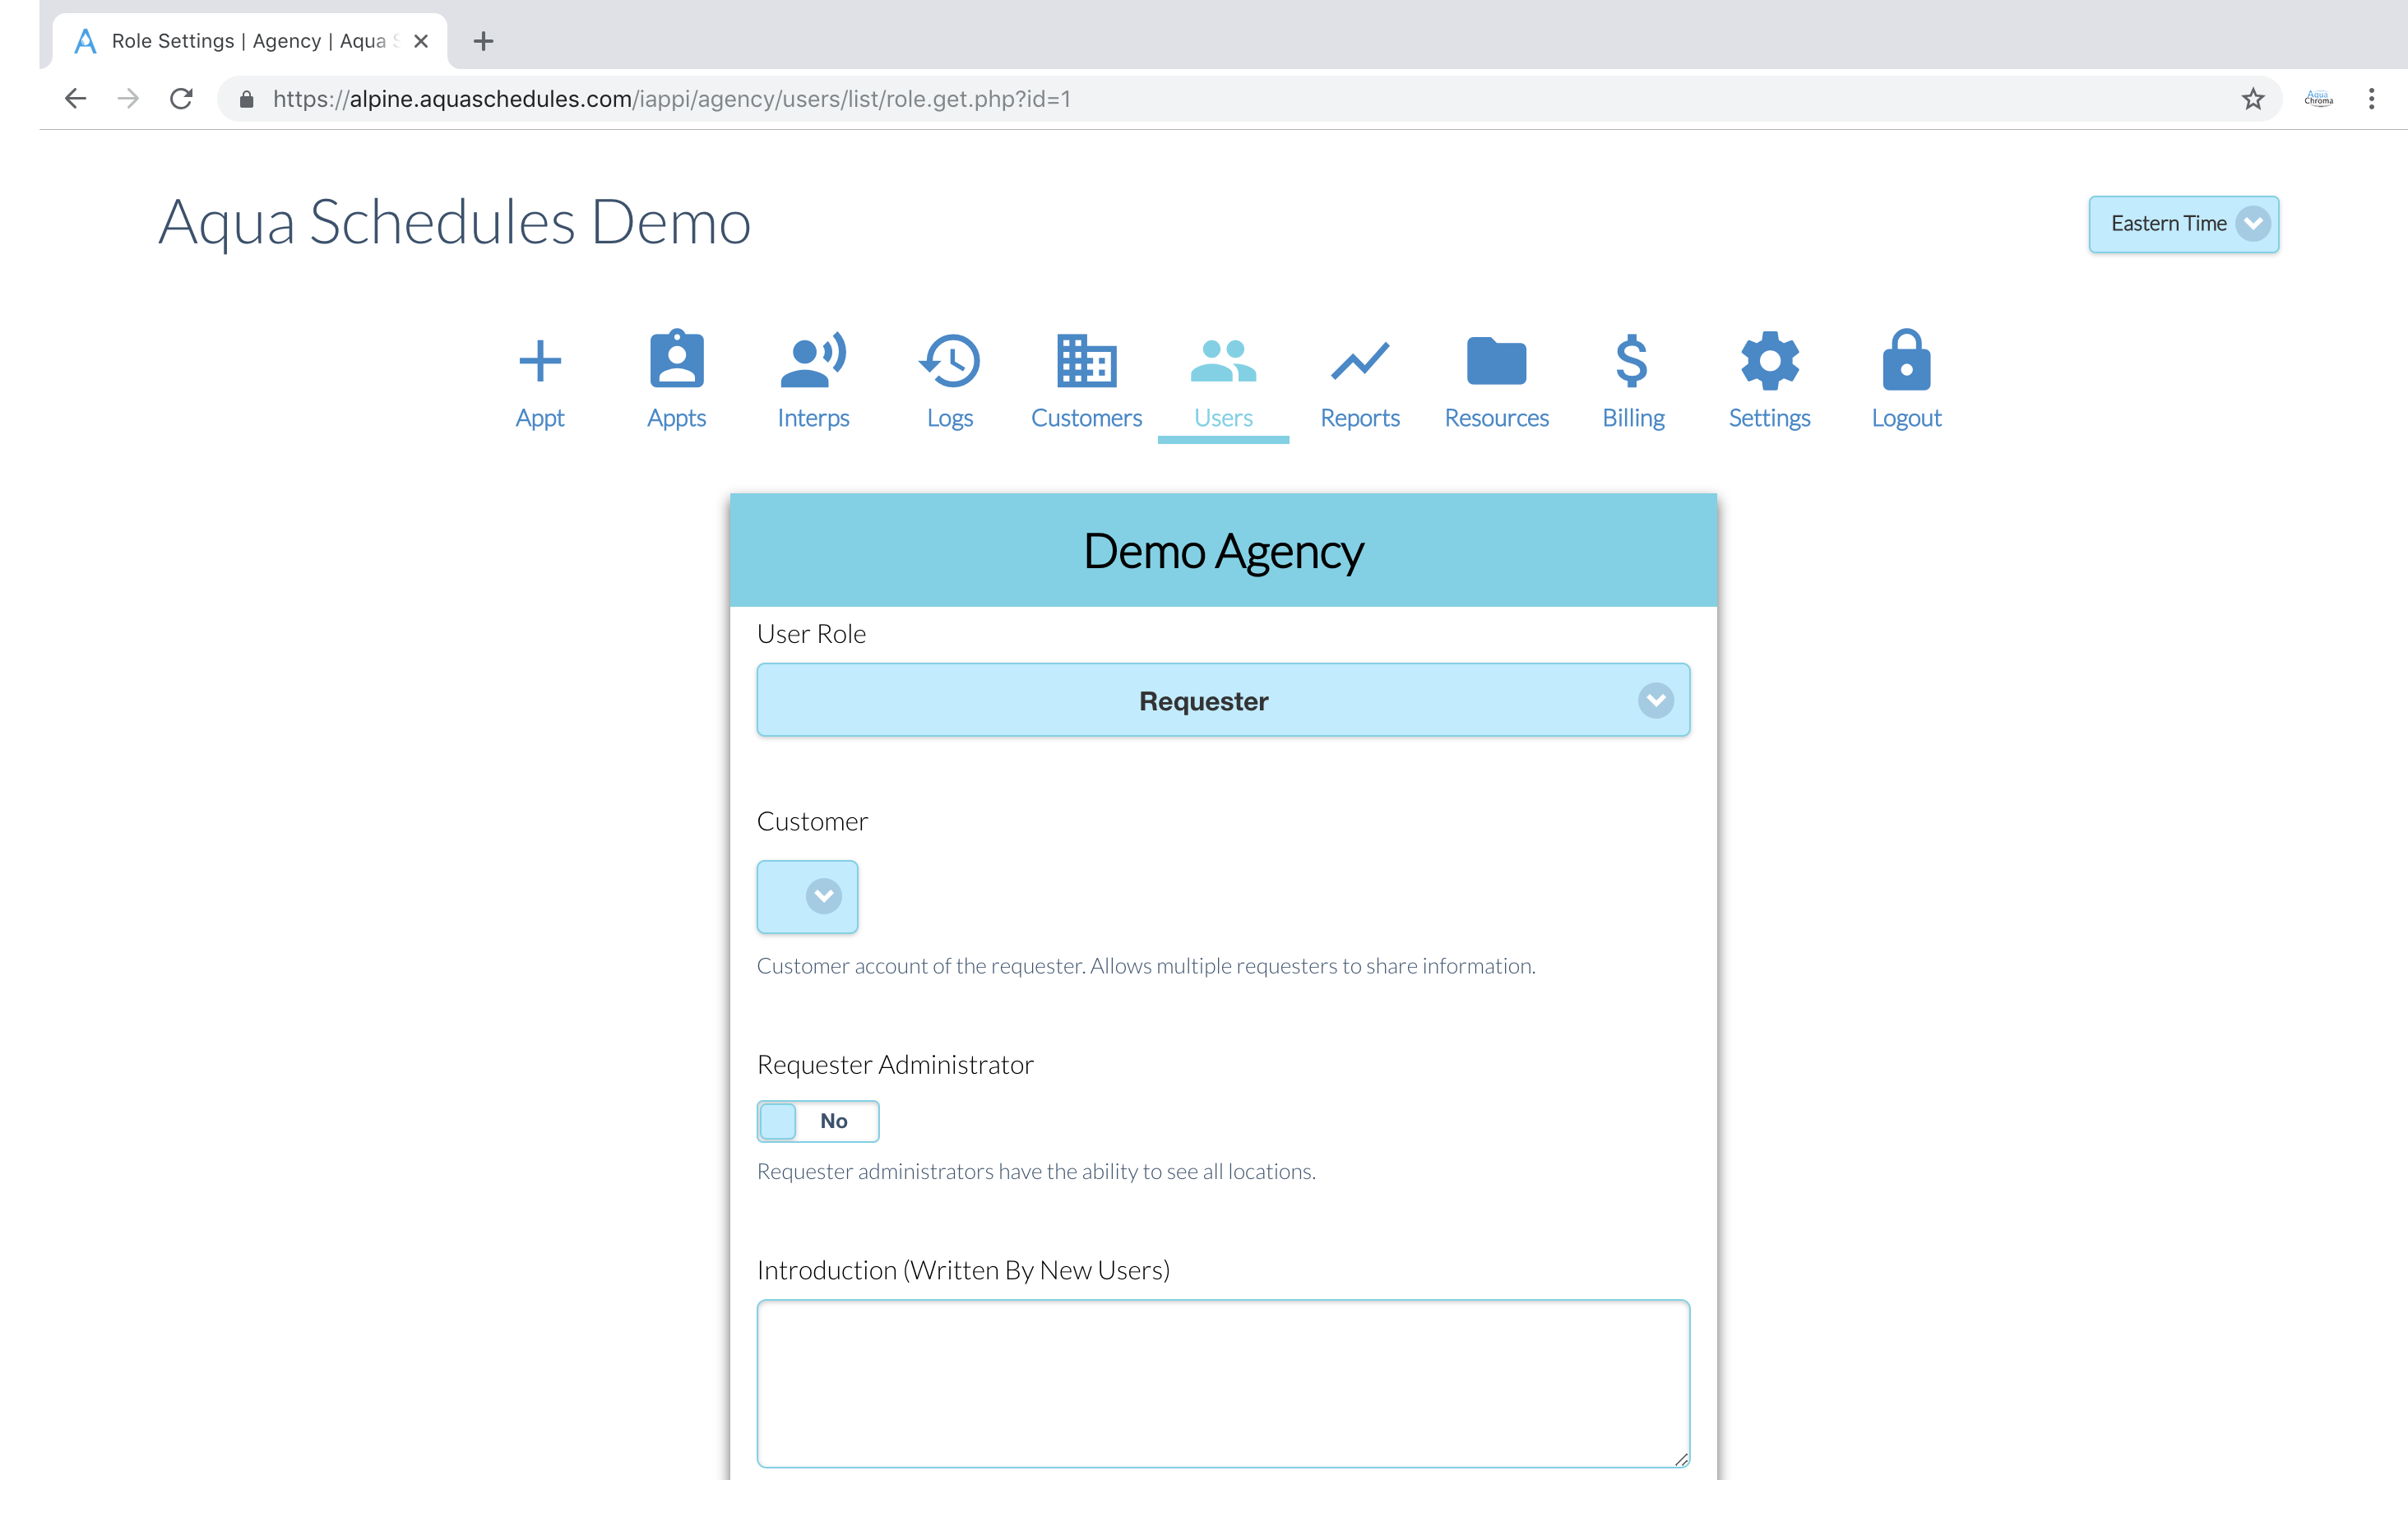Image resolution: width=2408 pixels, height=1526 pixels.
Task: View site security lock info
Action: coord(246,98)
